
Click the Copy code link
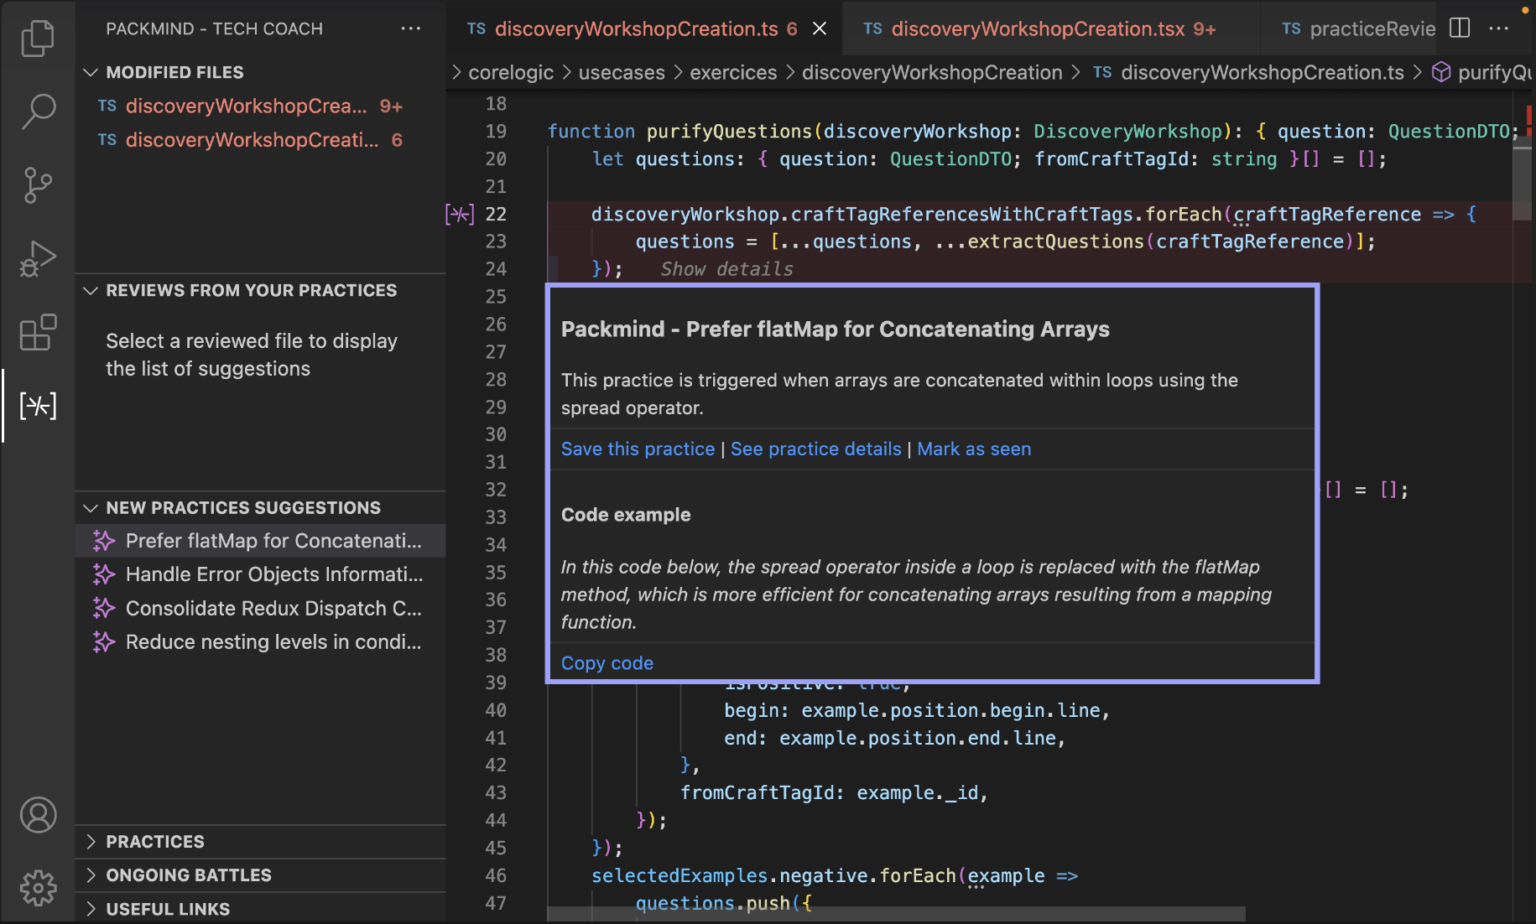pos(606,663)
